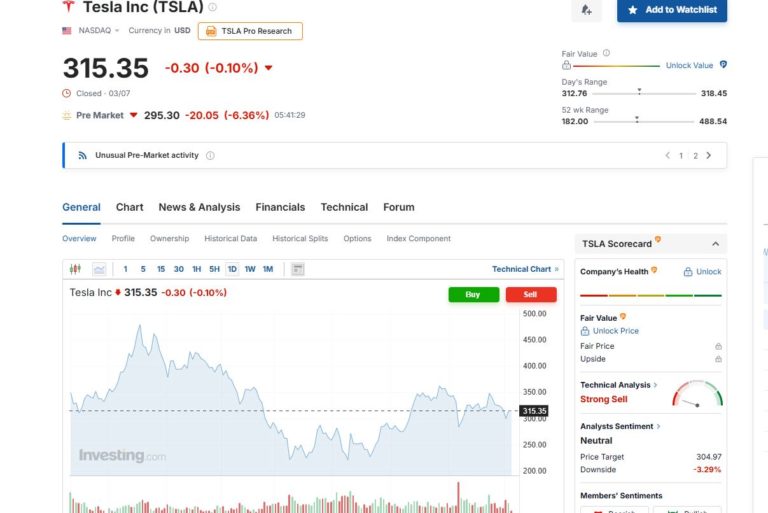Set chart interval to 5H
The height and width of the screenshot is (513, 768).
click(214, 269)
